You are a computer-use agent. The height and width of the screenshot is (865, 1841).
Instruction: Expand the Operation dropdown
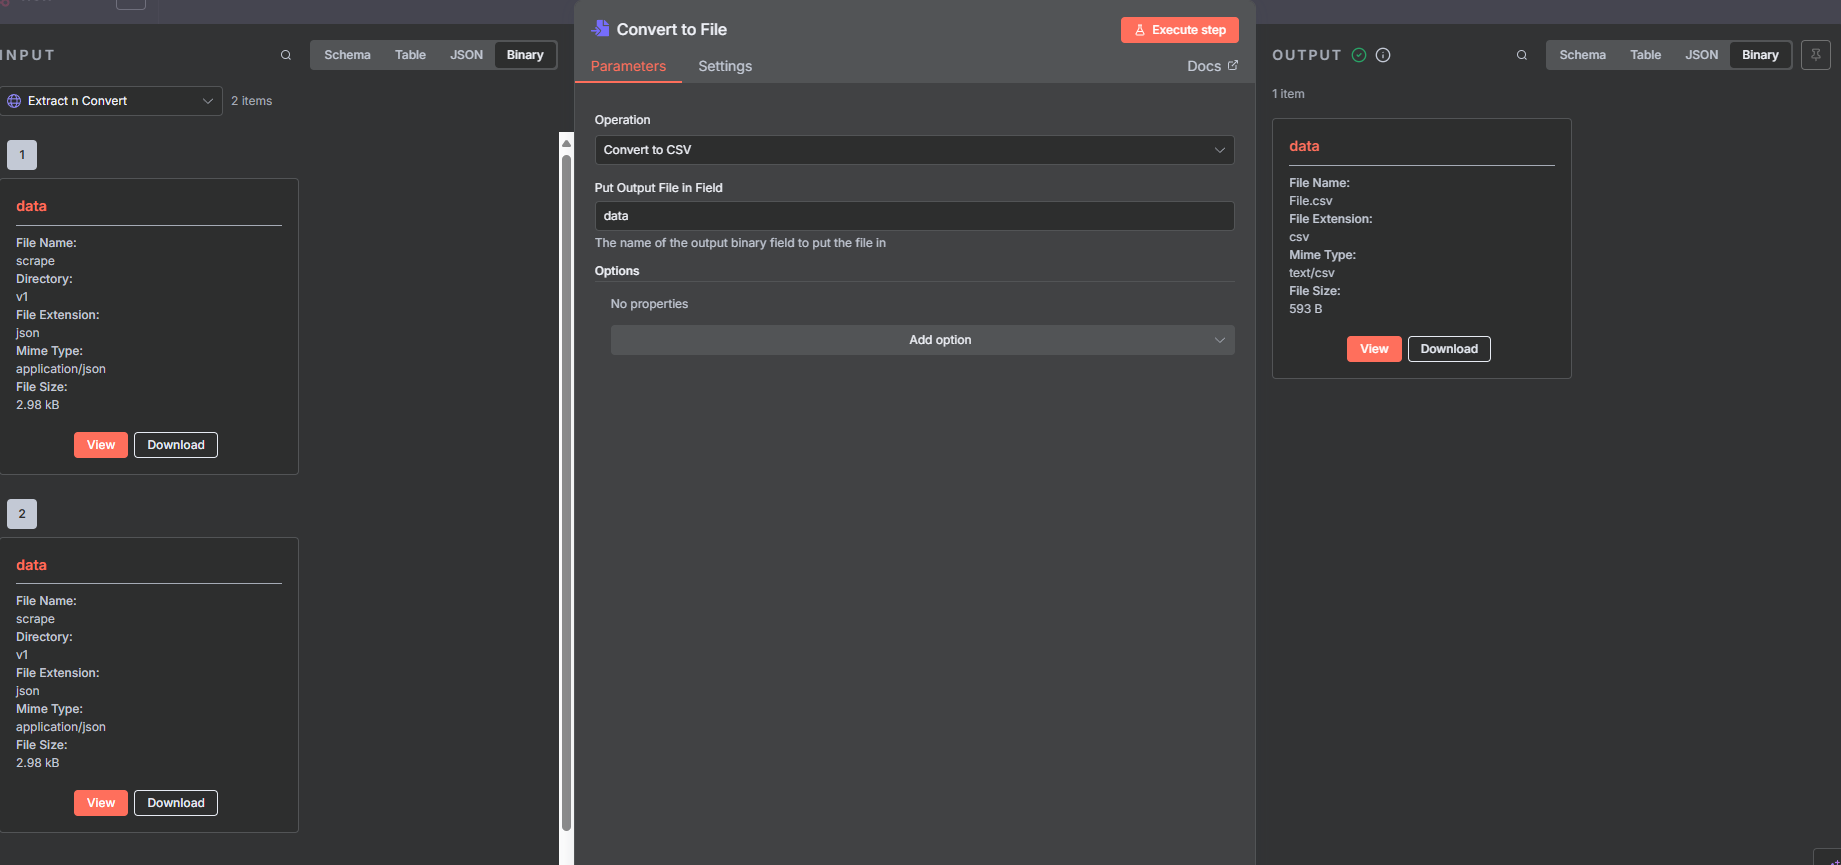[913, 150]
